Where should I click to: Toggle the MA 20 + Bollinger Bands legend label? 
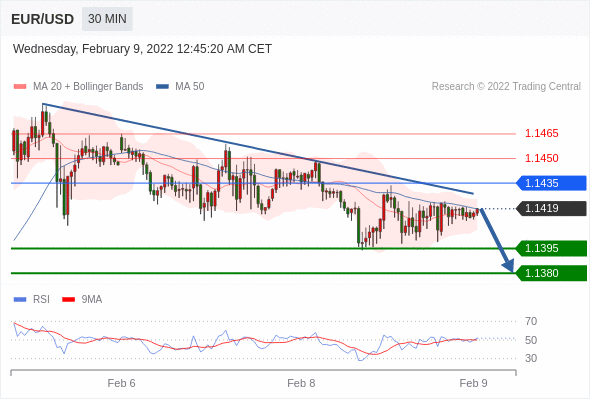pos(88,87)
